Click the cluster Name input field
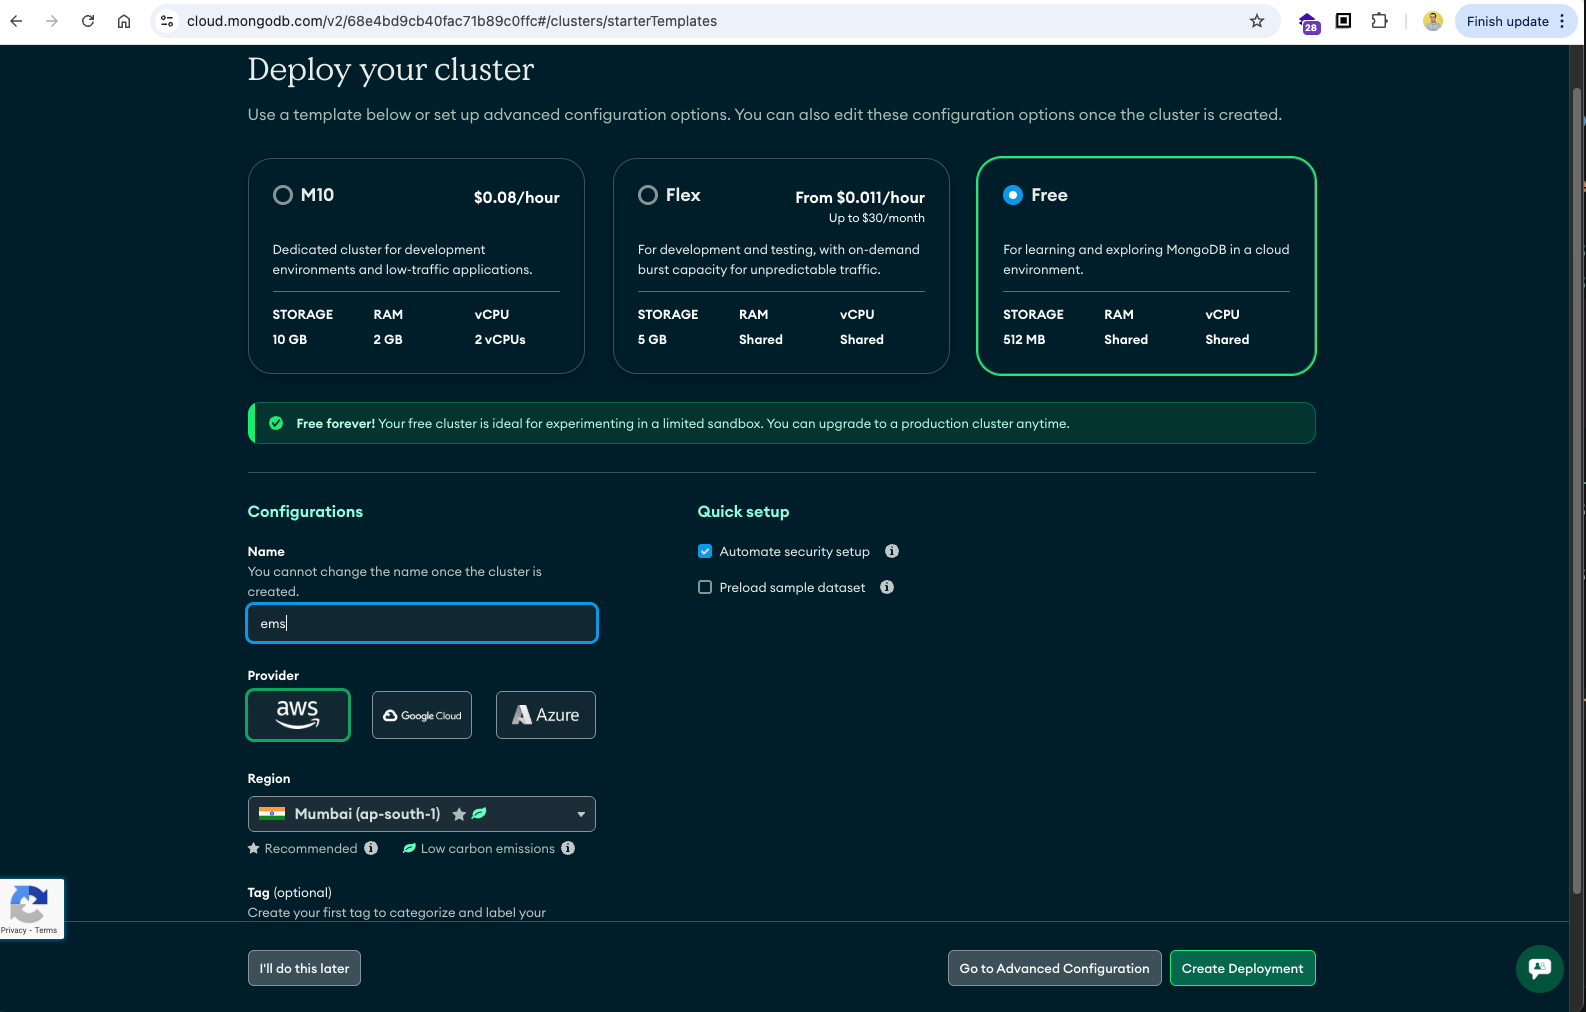 [422, 623]
